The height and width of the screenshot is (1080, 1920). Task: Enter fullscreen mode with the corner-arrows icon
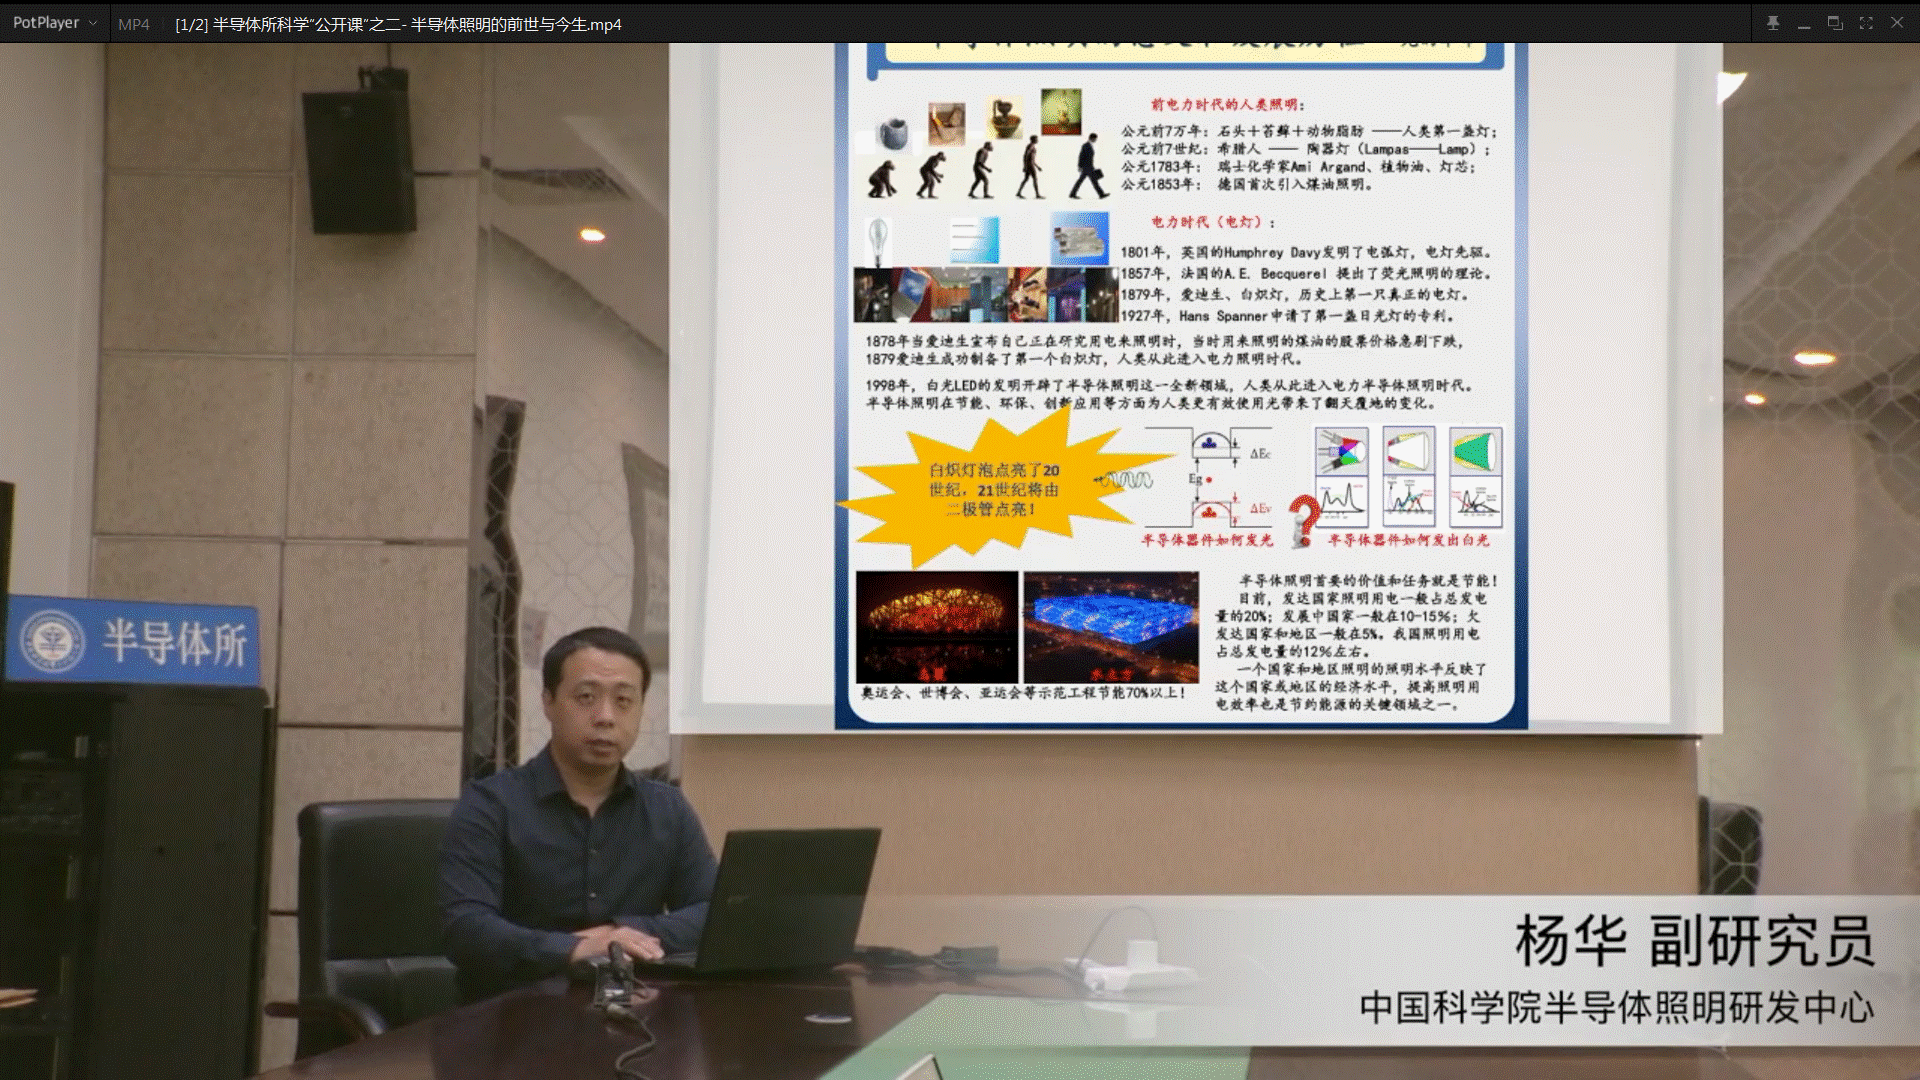(x=1866, y=23)
